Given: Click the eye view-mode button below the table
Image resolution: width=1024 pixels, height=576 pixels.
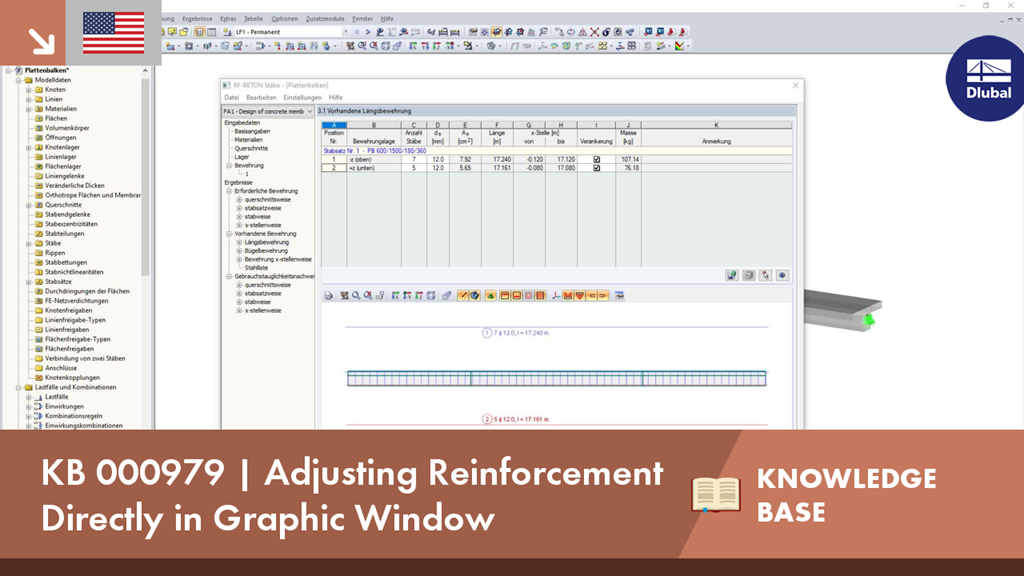Looking at the screenshot, I should pos(782,276).
